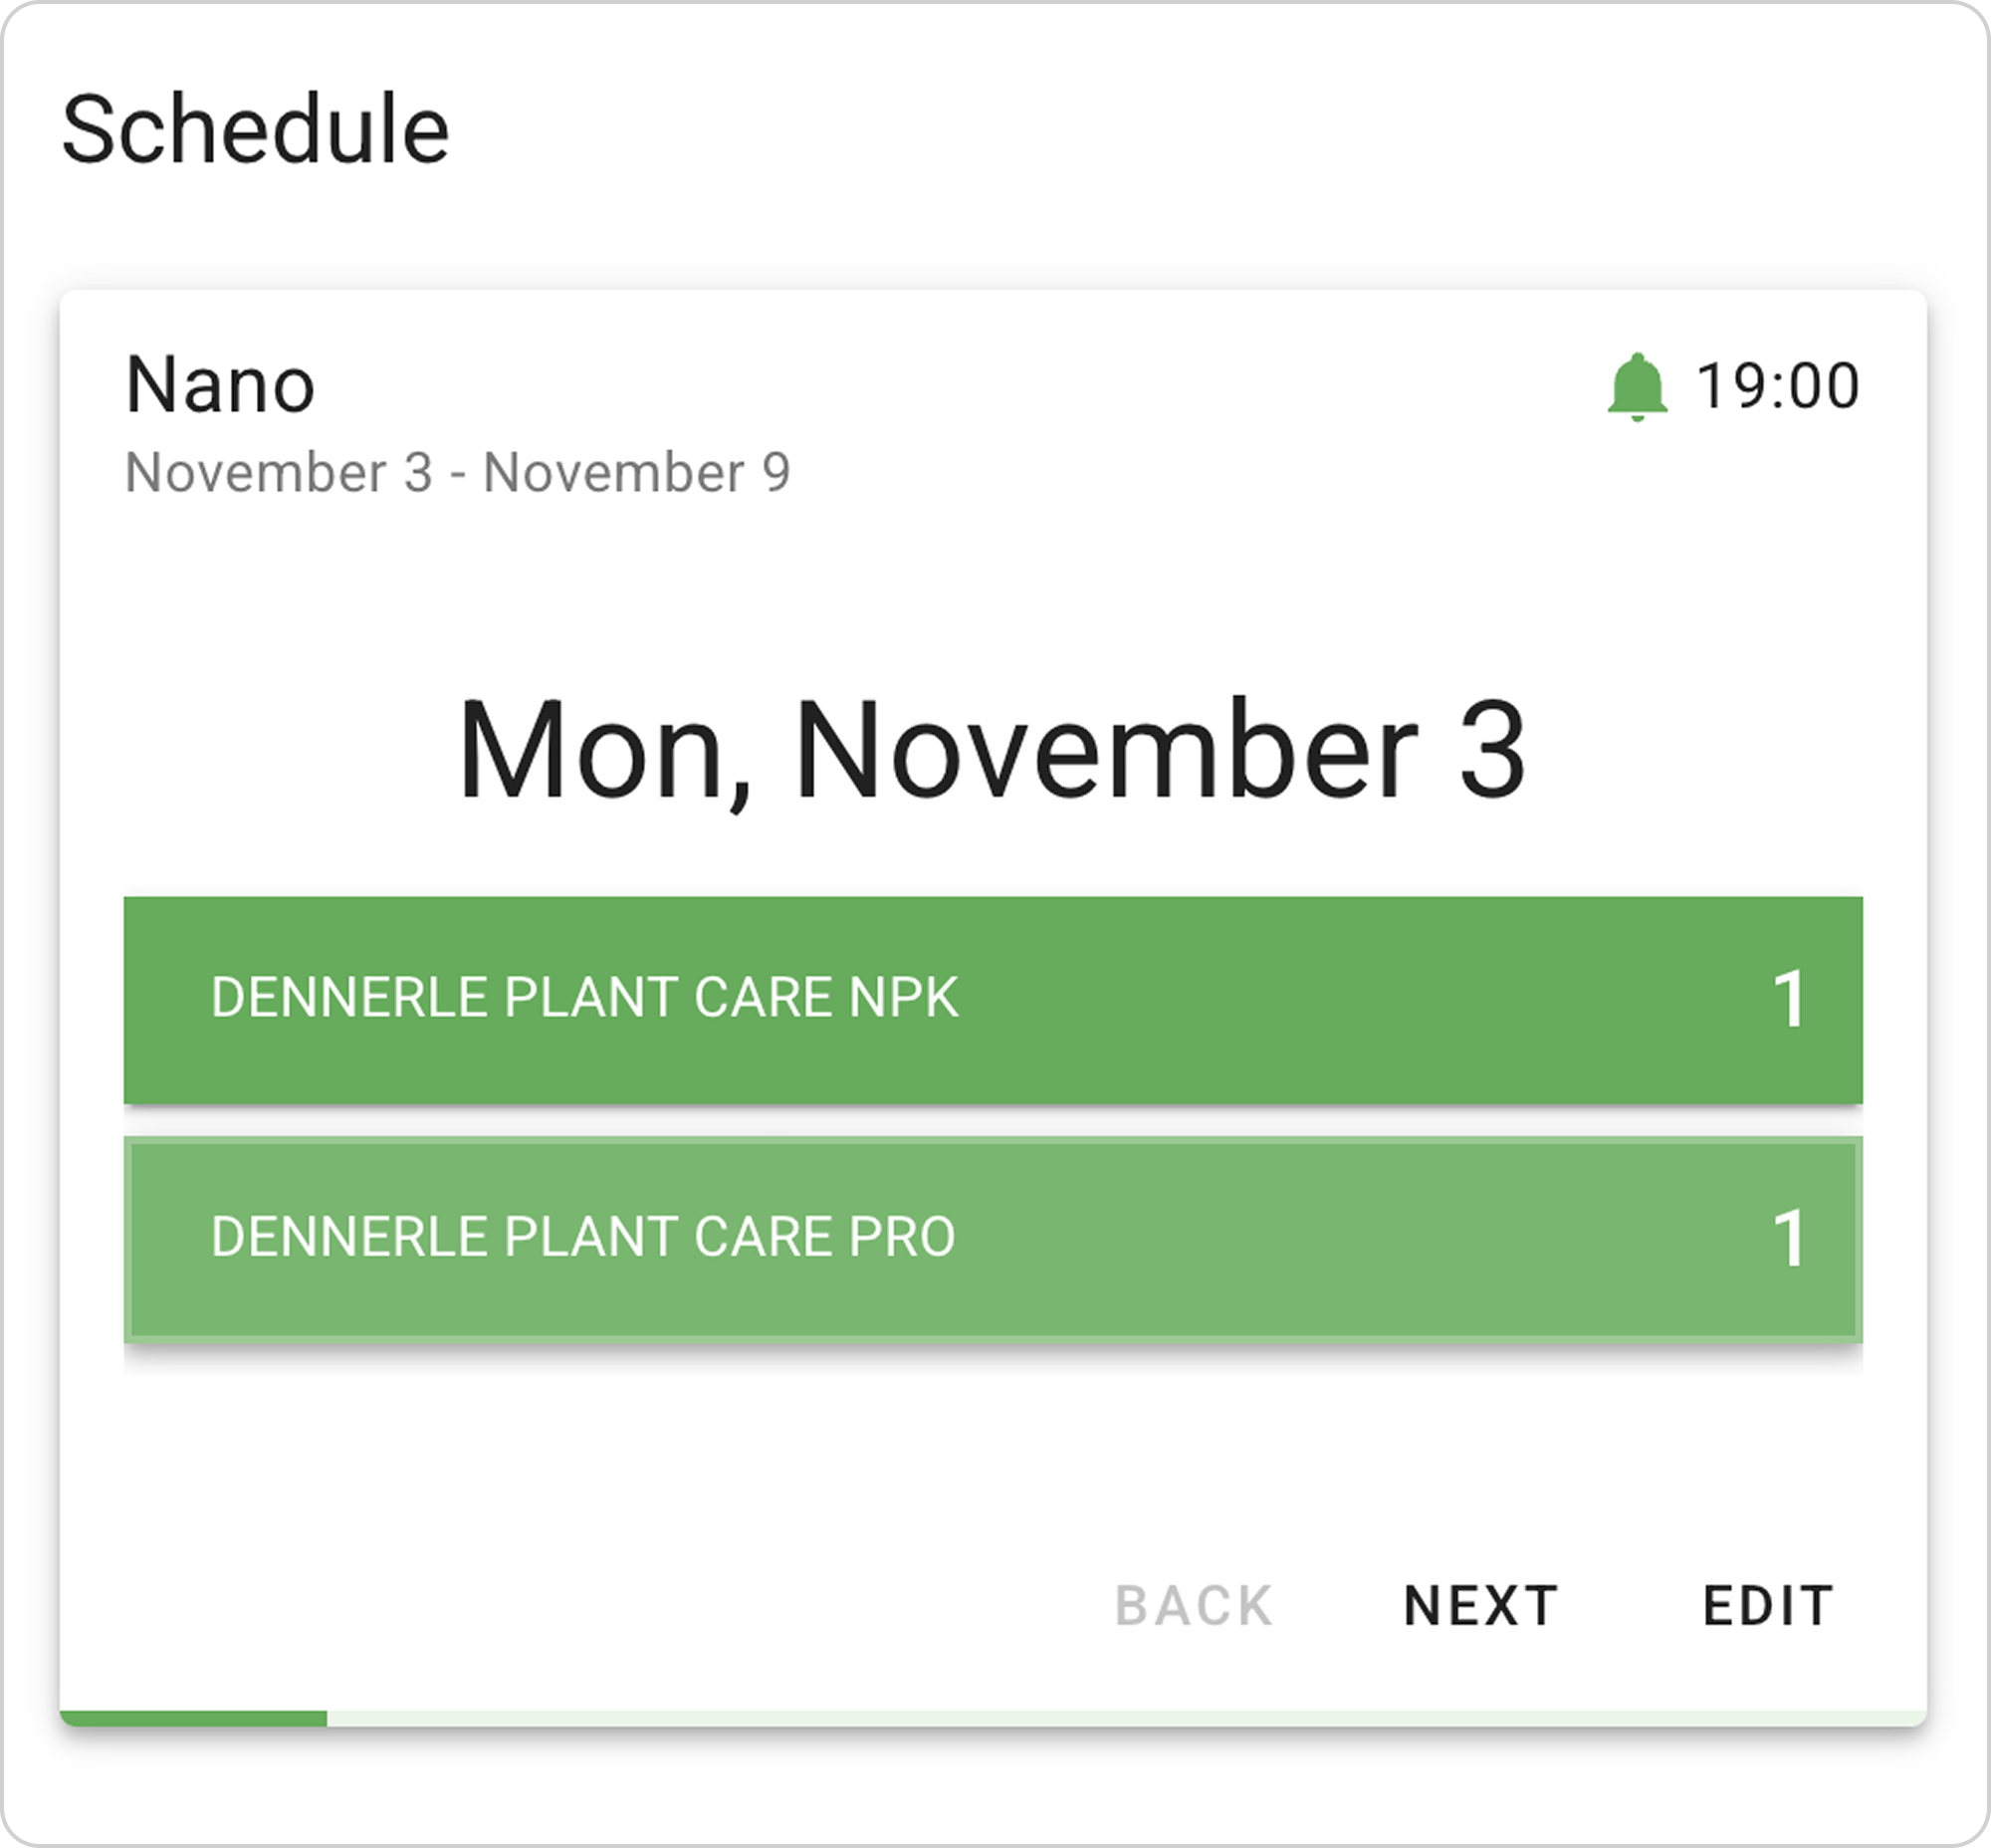1991x1848 pixels.
Task: Click the November 9 end date in subtitle
Action: click(637, 472)
